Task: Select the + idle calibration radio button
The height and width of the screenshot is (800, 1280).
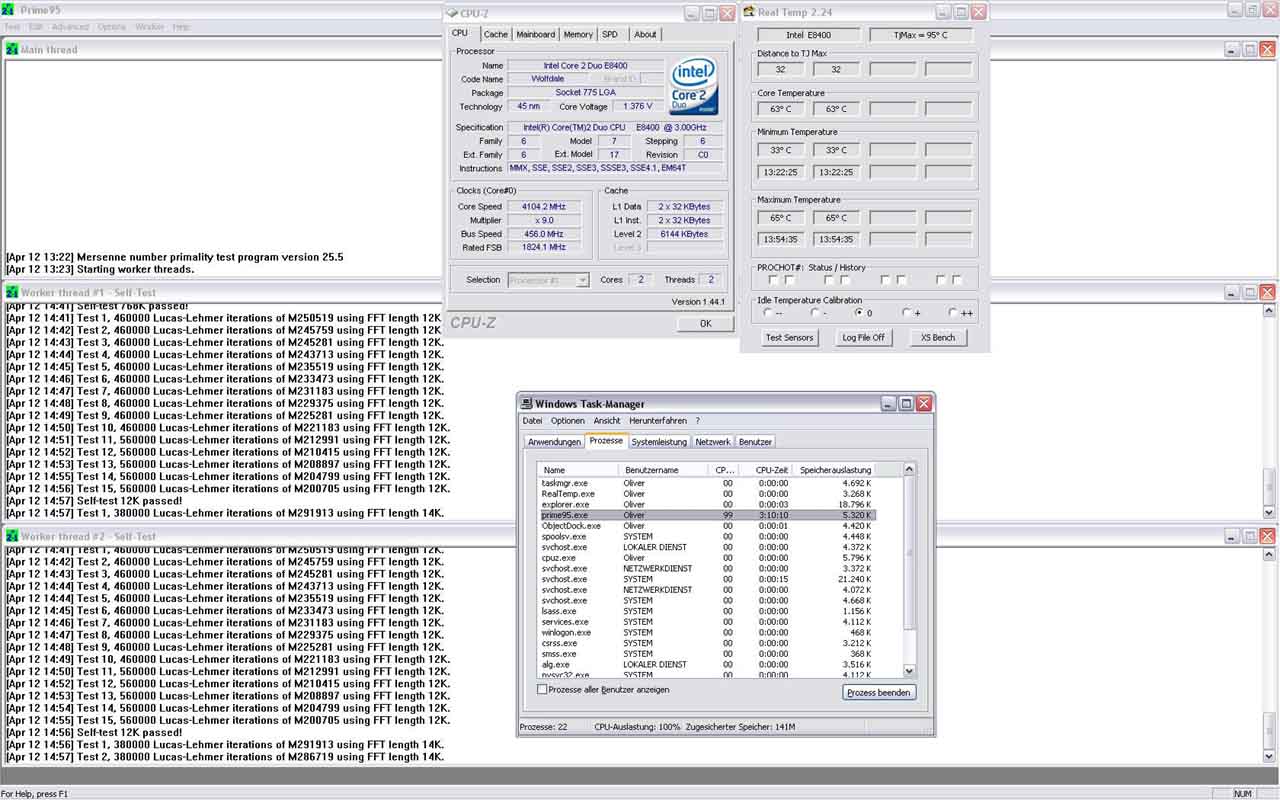Action: click(906, 312)
